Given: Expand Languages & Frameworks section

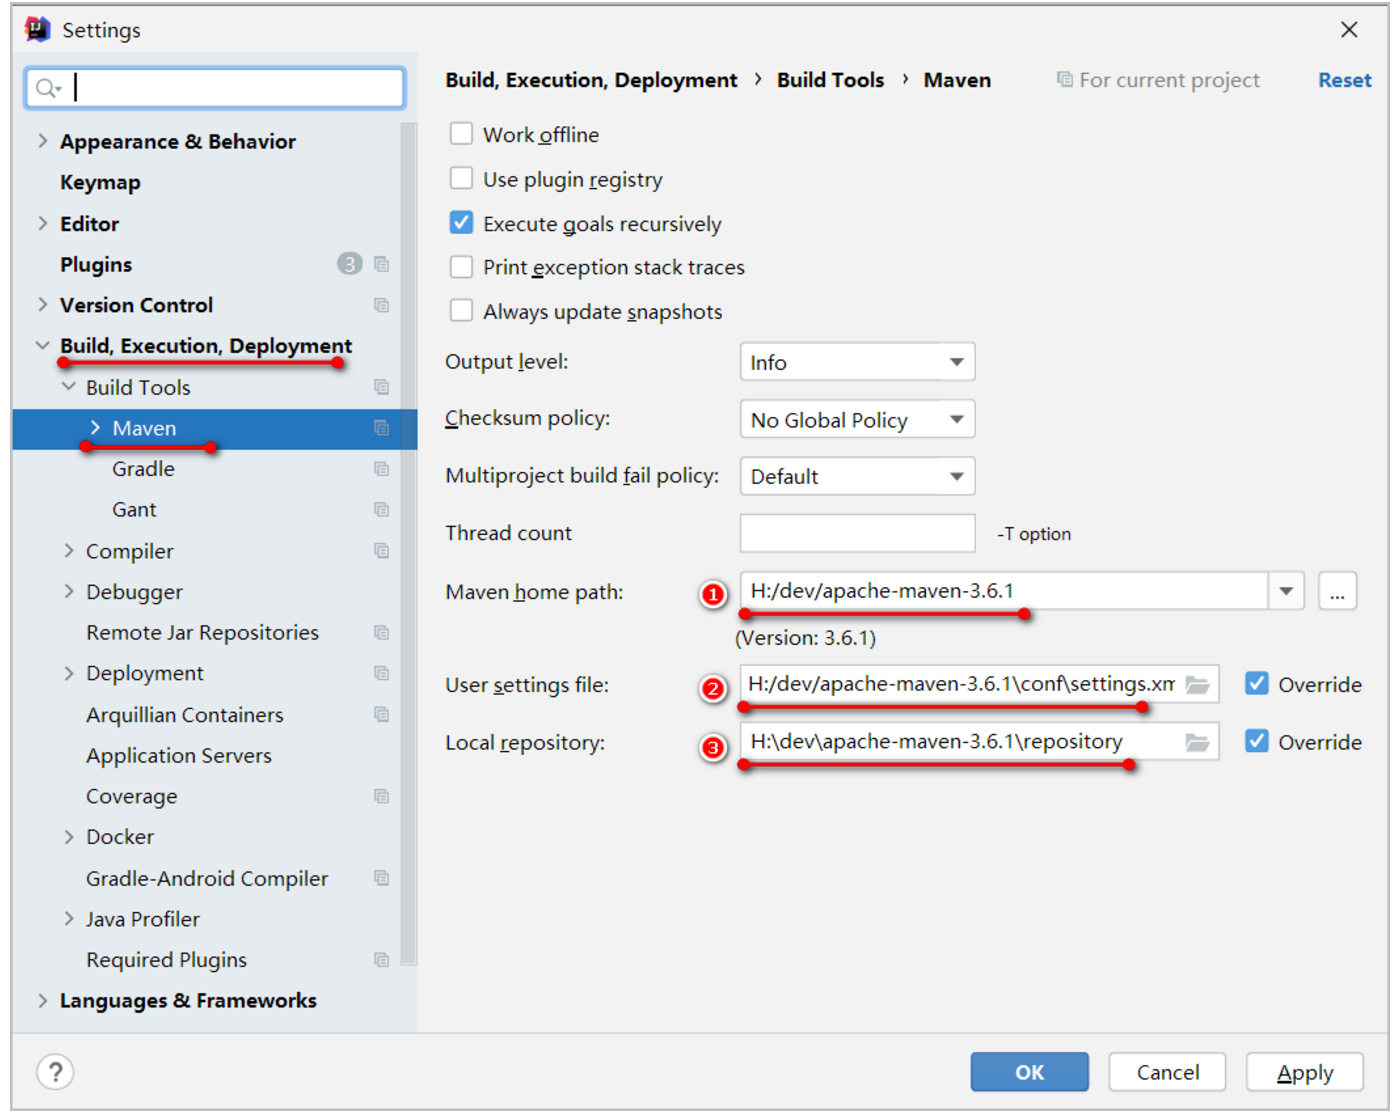Looking at the screenshot, I should [43, 1000].
